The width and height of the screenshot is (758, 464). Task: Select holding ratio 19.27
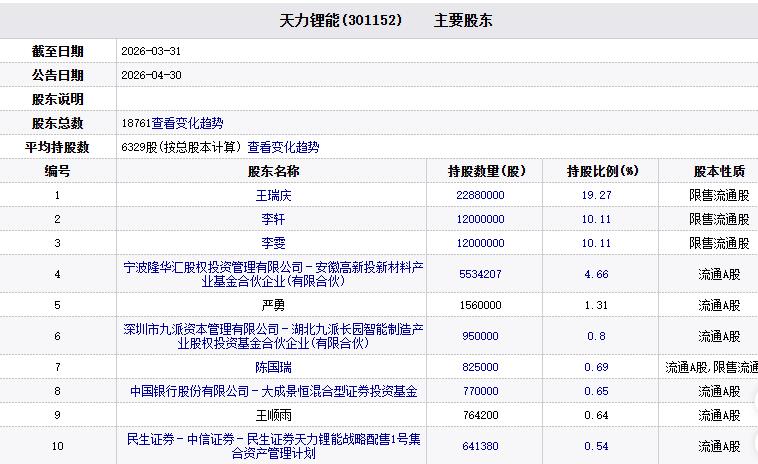(597, 195)
